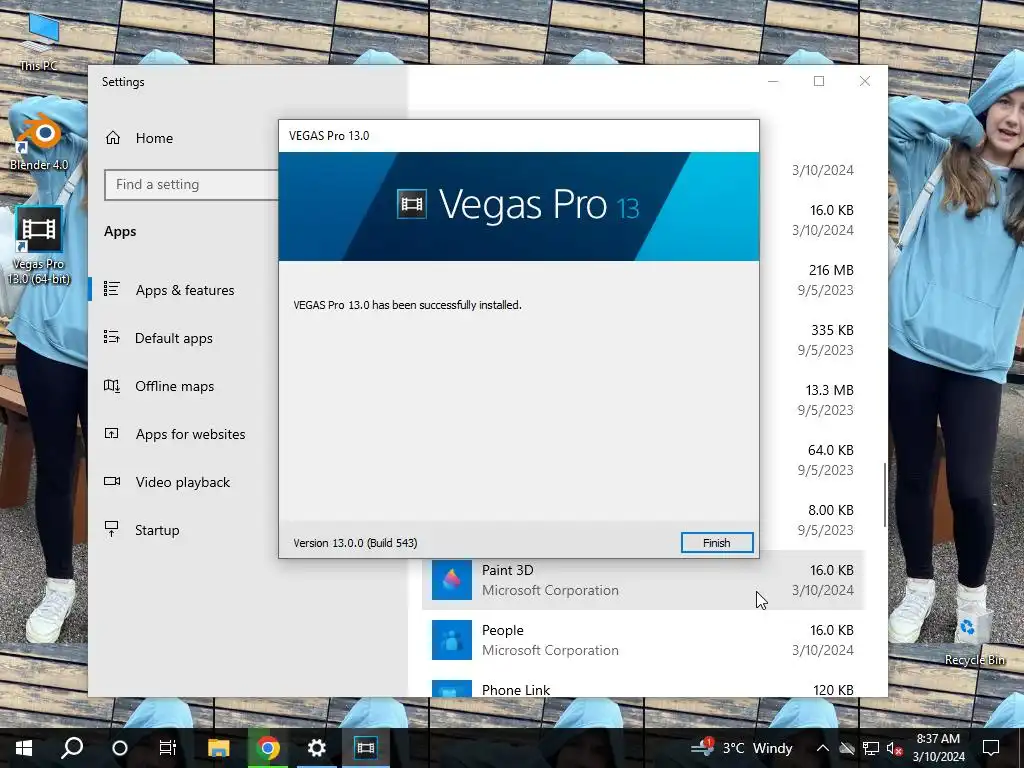Open the notification center icon
This screenshot has width=1024, height=768.
click(991, 748)
